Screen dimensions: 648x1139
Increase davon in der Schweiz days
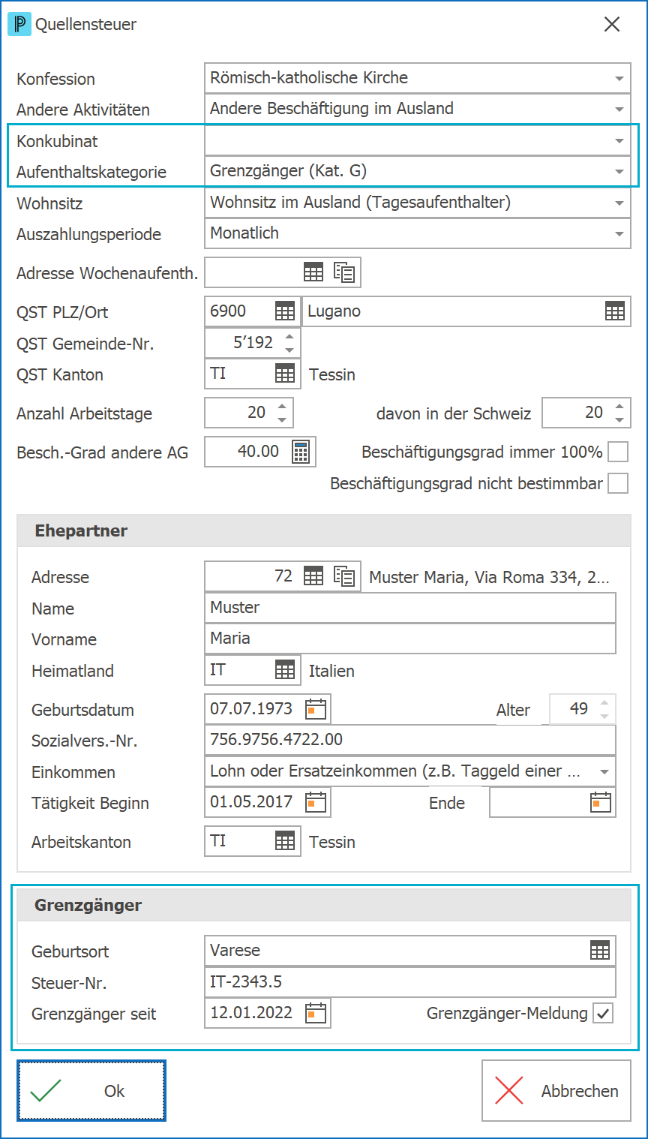point(618,407)
